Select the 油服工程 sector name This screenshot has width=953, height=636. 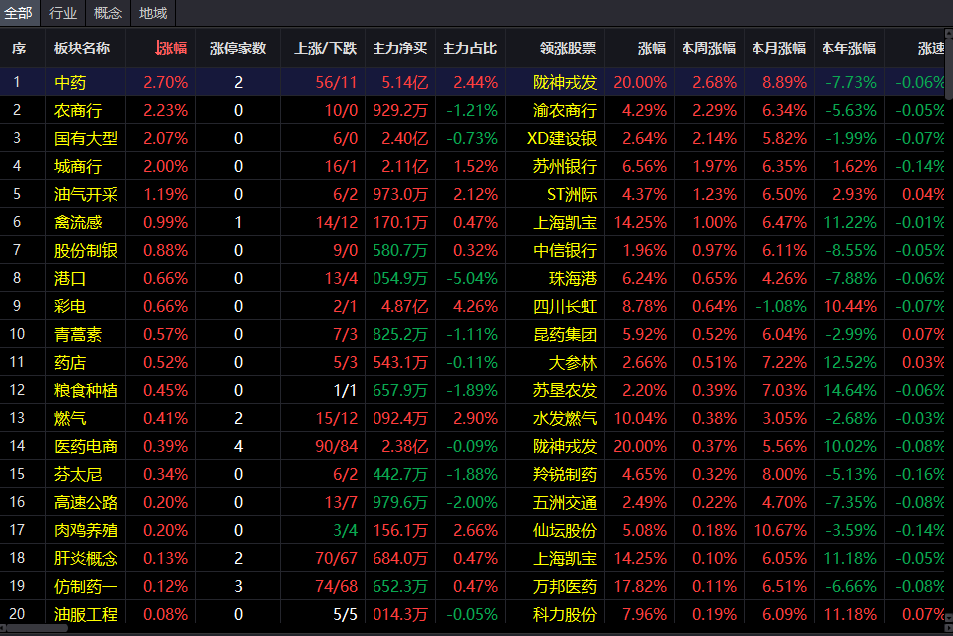click(86, 614)
